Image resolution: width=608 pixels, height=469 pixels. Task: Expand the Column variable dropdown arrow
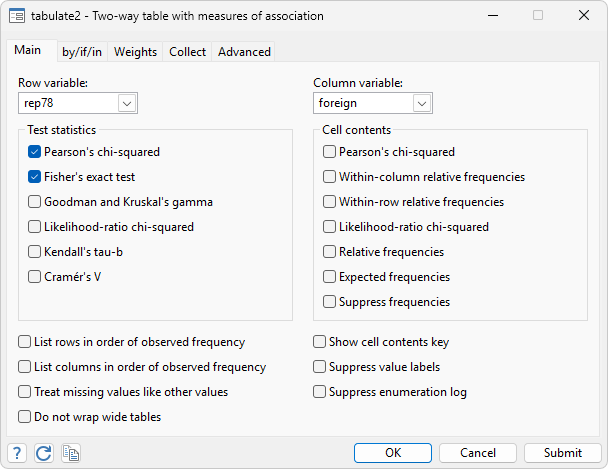tap(422, 103)
